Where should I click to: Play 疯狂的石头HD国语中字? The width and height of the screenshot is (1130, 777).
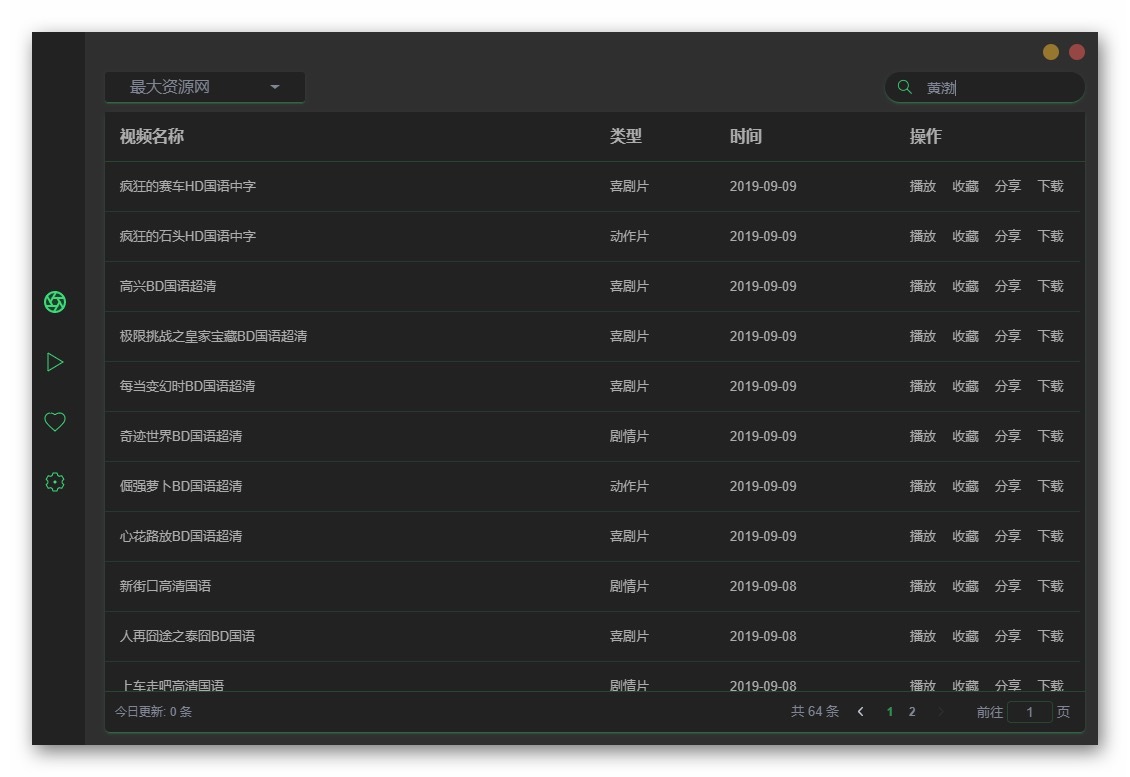point(922,236)
